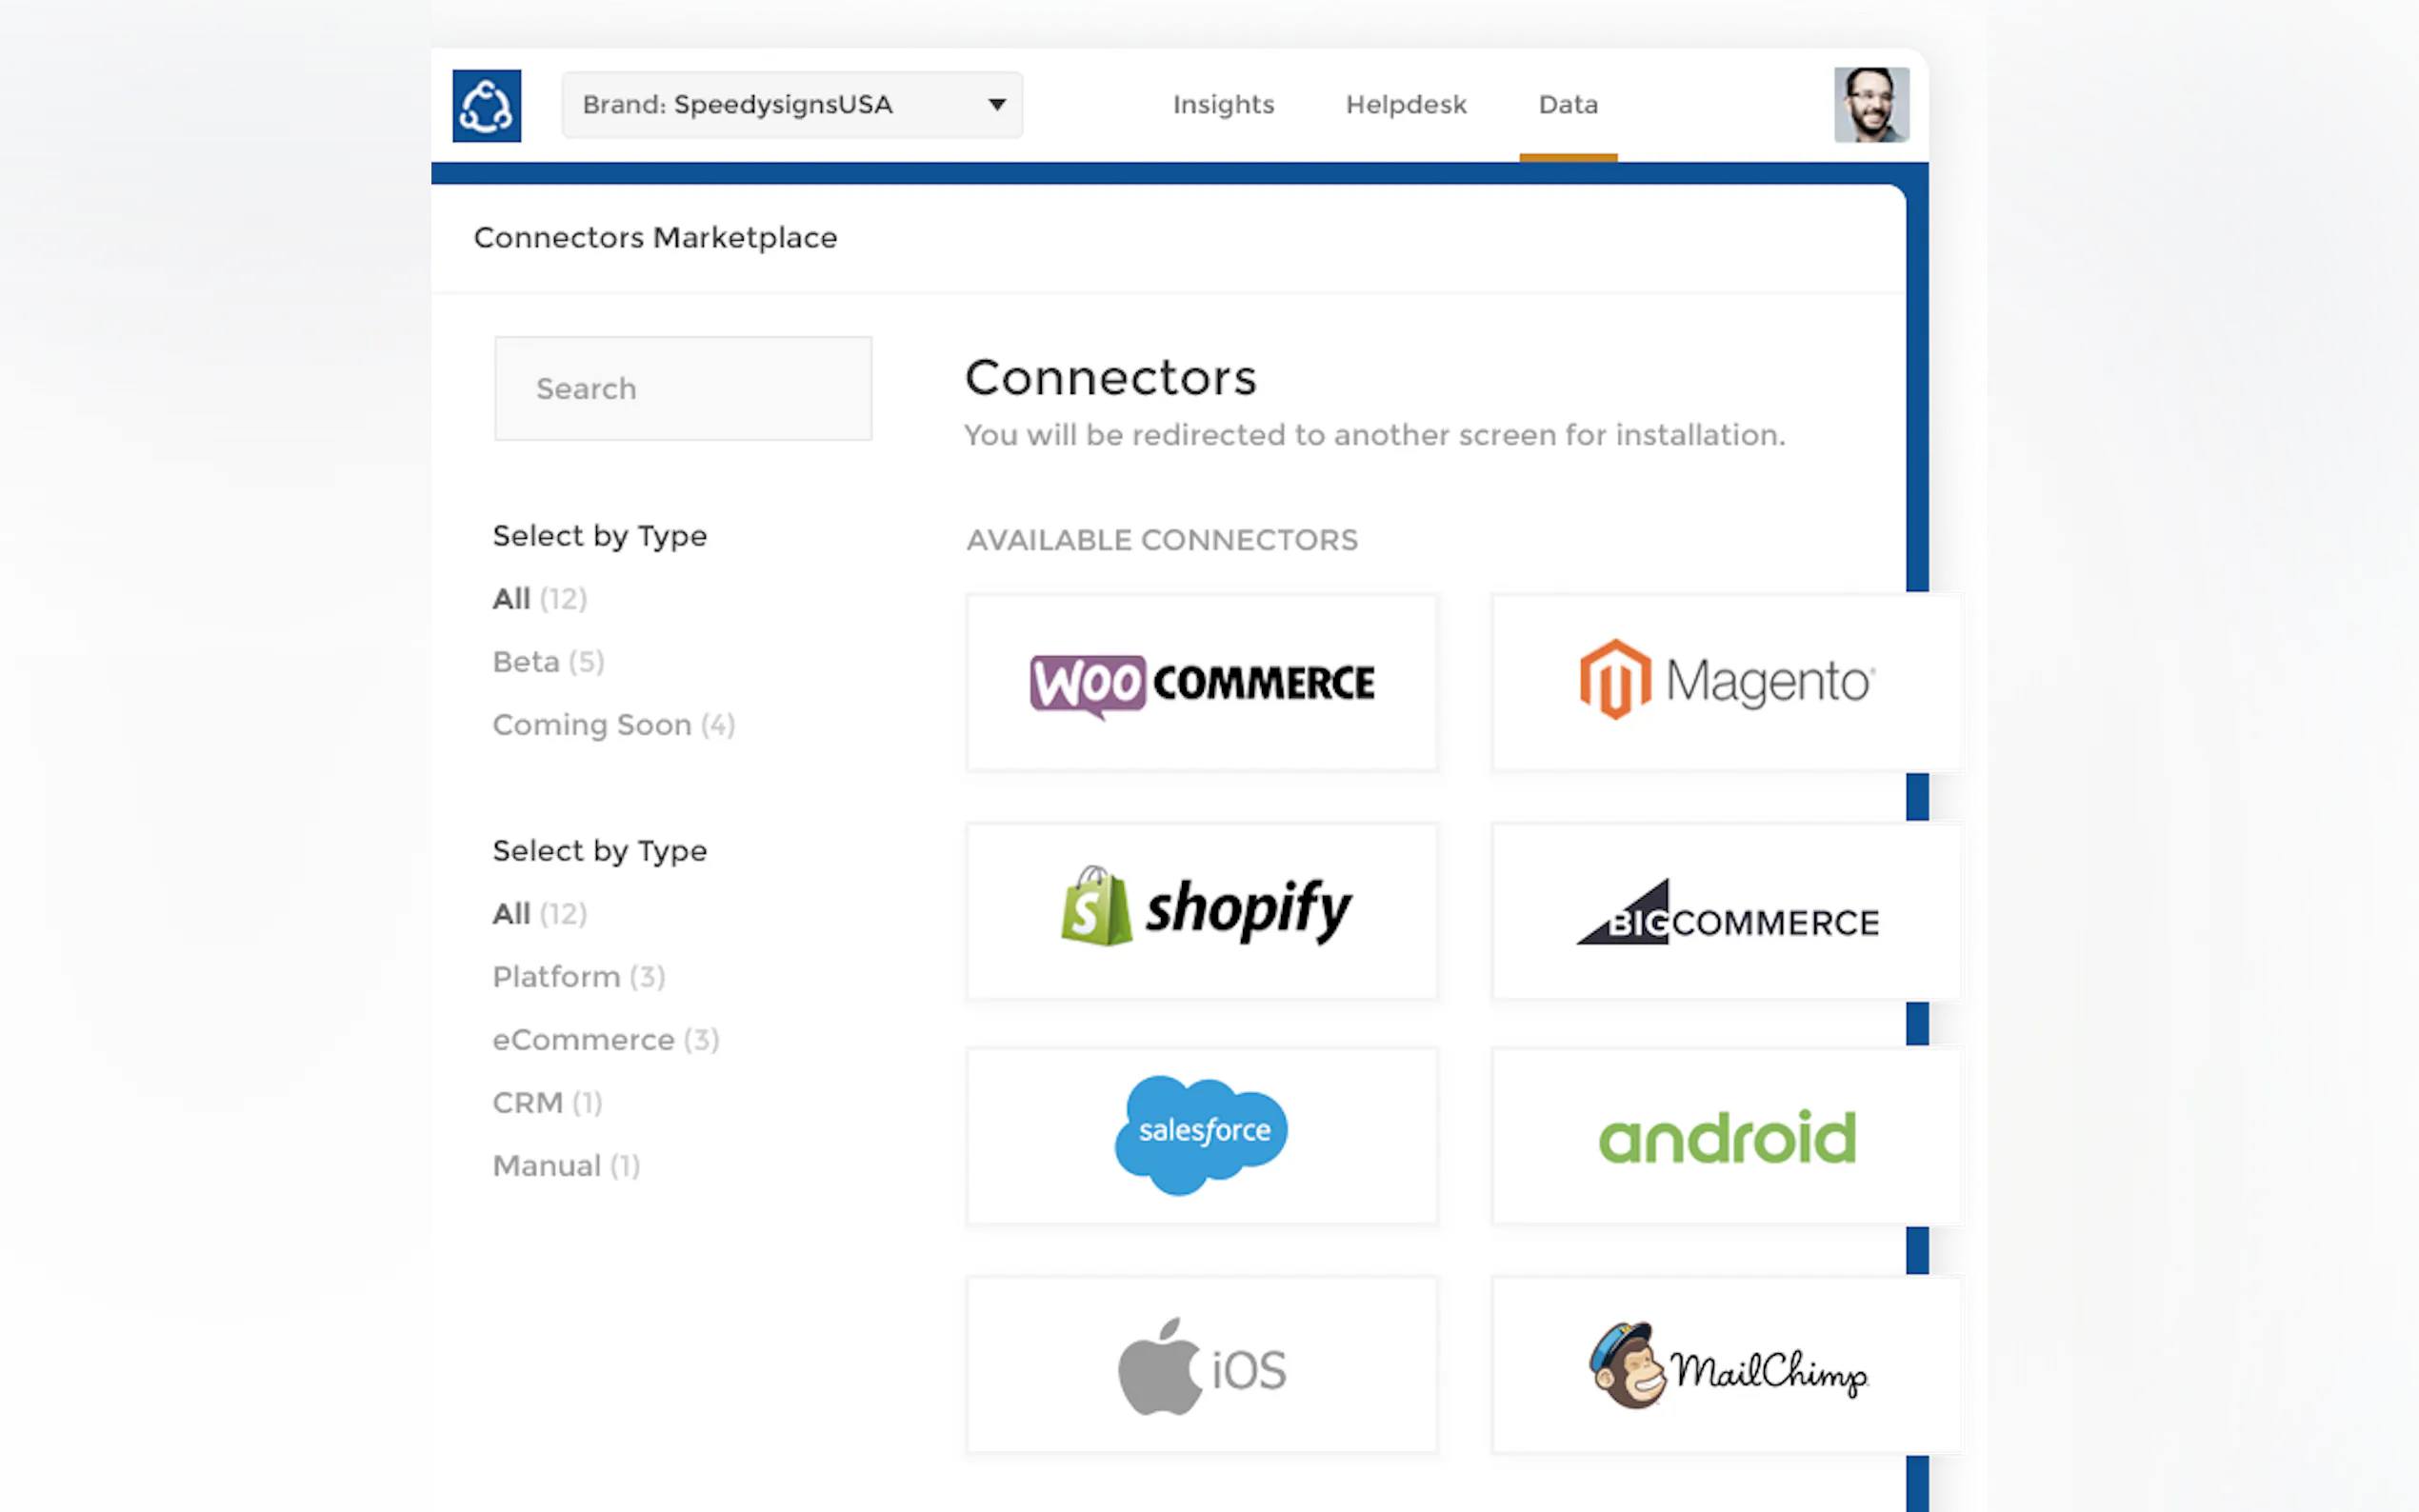The image size is (2419, 1512).
Task: Open the WooCommerce connector tile
Action: pyautogui.click(x=1201, y=682)
